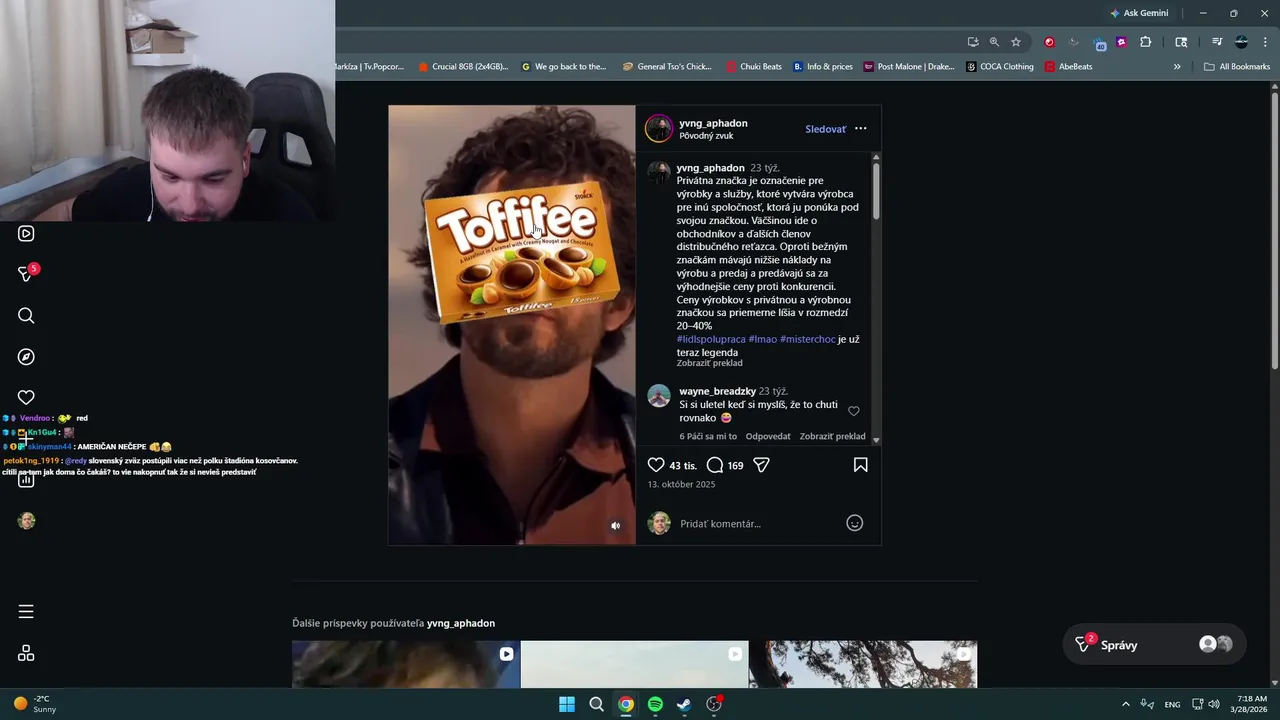The image size is (1280, 720).
Task: Open Spotify from taskbar
Action: coord(655,704)
